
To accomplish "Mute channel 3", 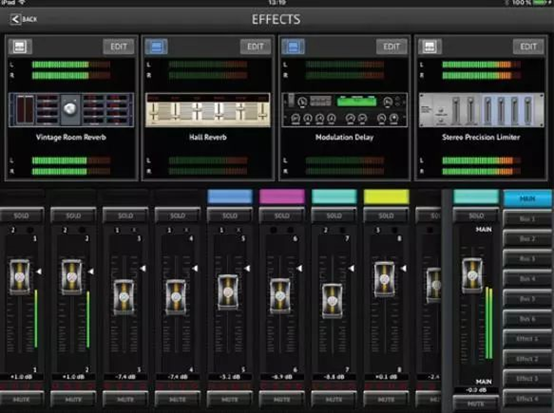I will (x=125, y=399).
